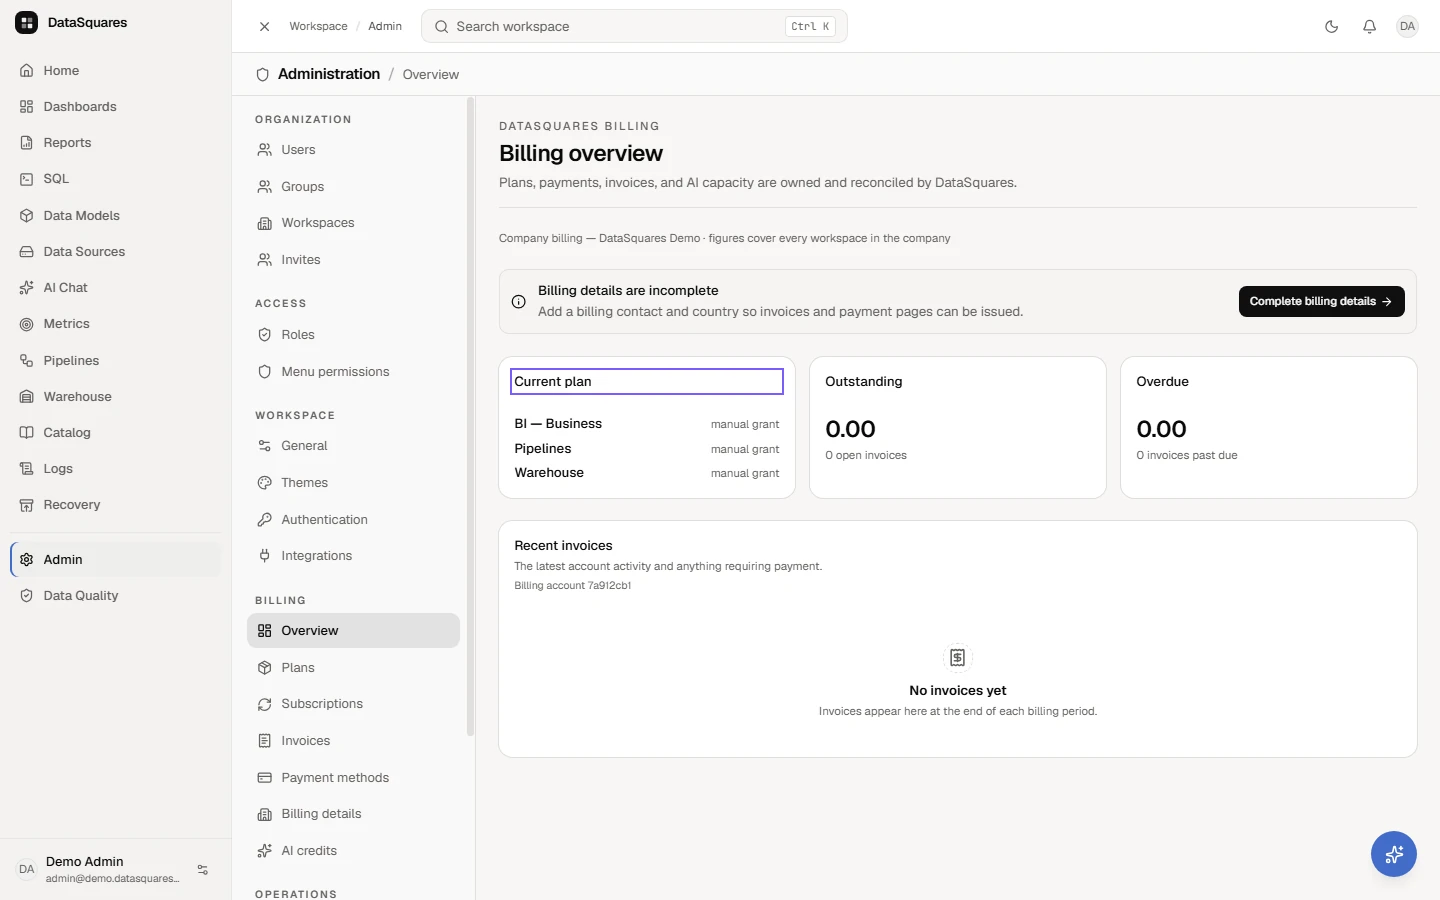This screenshot has width=1440, height=900.
Task: Click the info icon in the billing warning
Action: point(519,302)
